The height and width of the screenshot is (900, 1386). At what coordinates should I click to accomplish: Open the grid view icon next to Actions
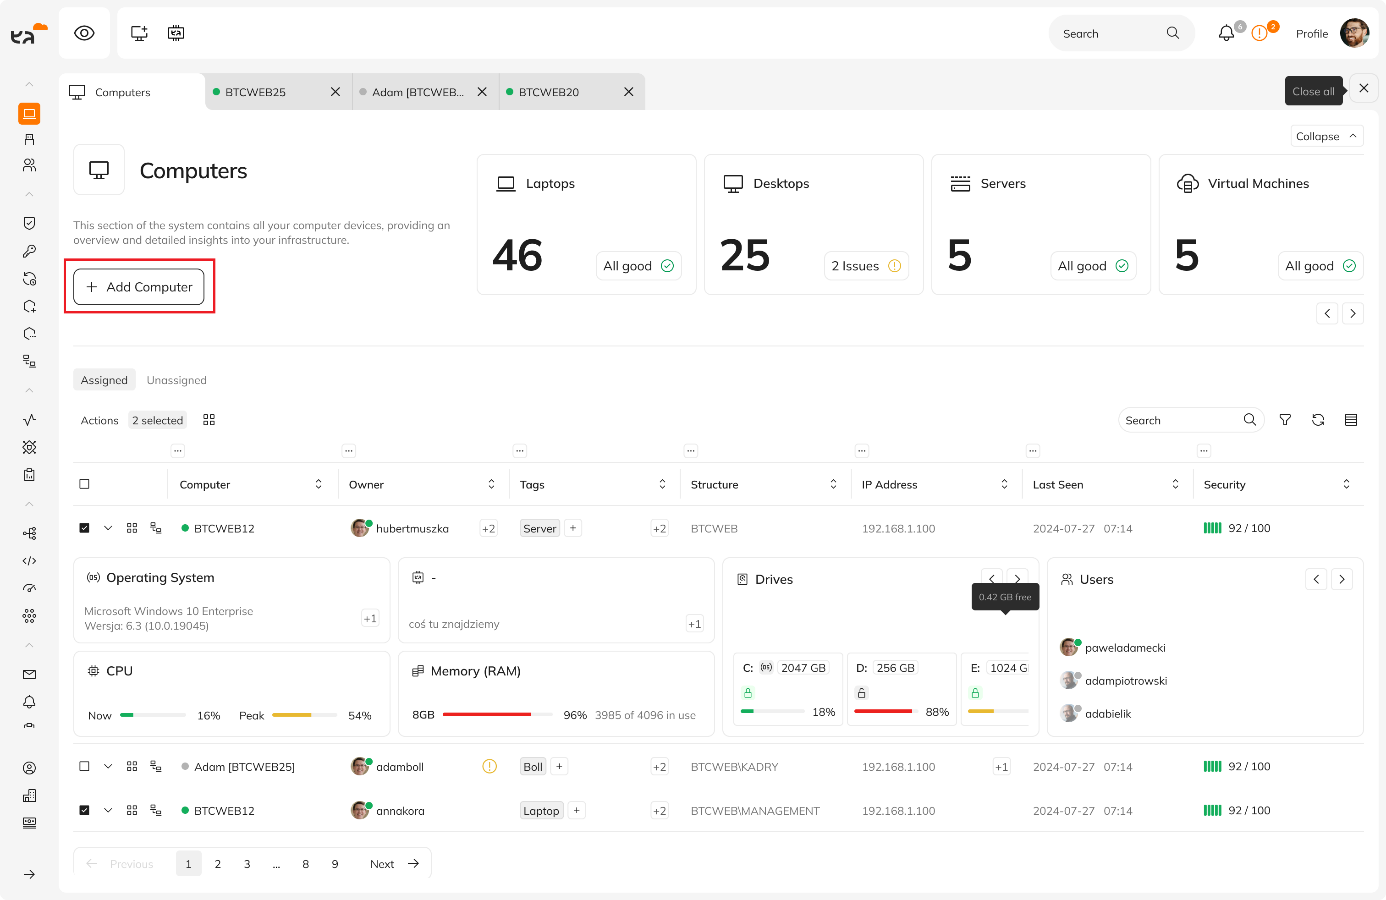209,420
